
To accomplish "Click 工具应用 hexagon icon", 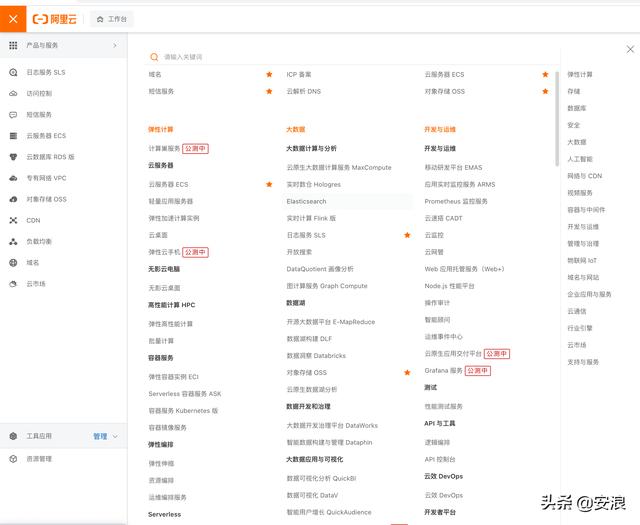I will coord(13,436).
